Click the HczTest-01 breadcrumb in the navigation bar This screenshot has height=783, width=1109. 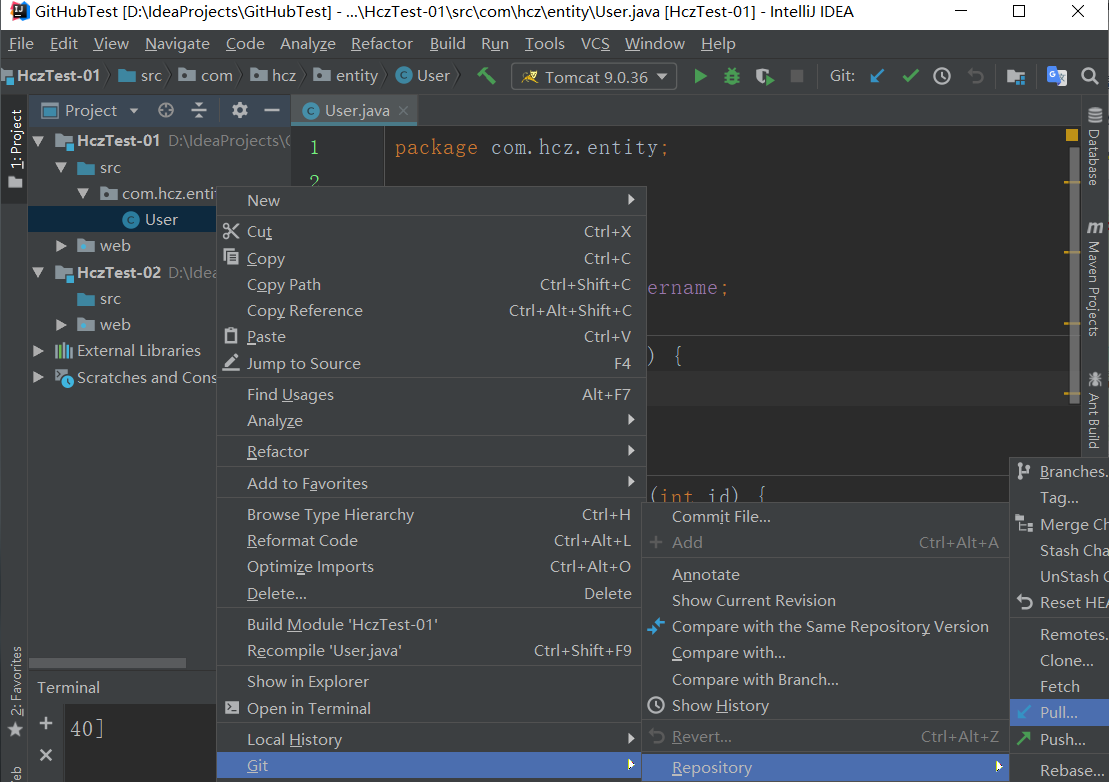(52, 76)
